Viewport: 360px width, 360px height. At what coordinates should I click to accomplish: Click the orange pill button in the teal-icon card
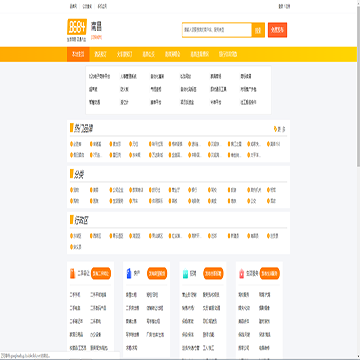pos(213,273)
